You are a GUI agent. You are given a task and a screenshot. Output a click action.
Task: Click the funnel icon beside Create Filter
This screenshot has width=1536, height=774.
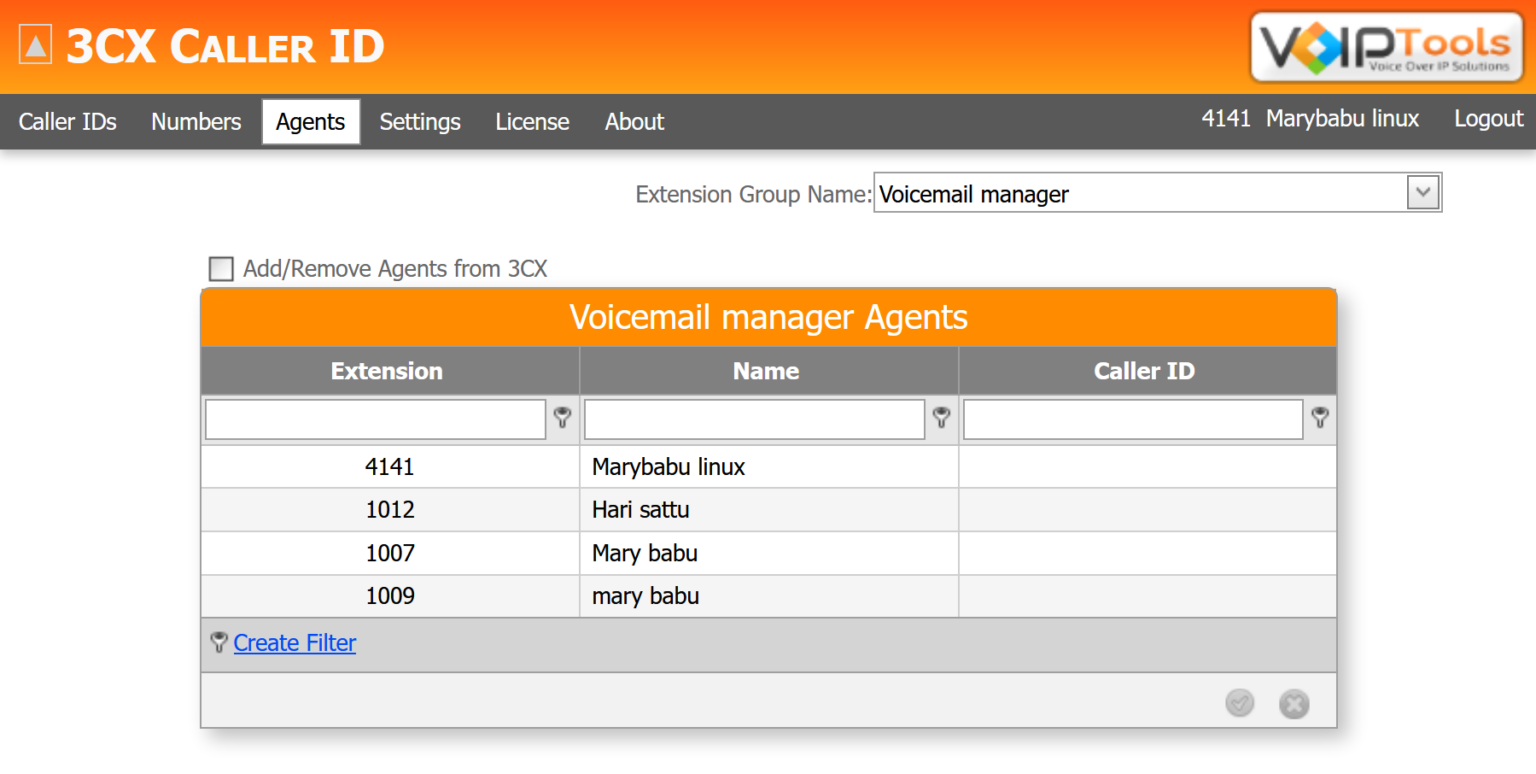[219, 643]
